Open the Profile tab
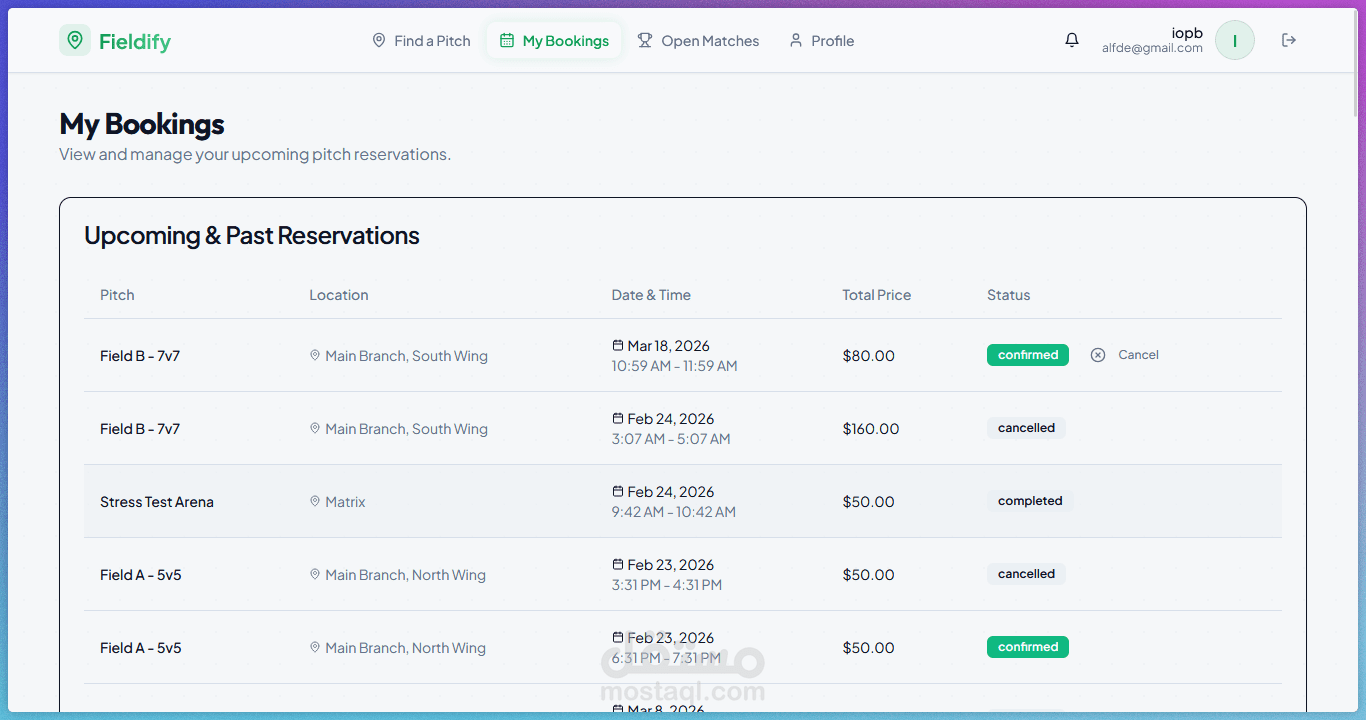 [822, 41]
